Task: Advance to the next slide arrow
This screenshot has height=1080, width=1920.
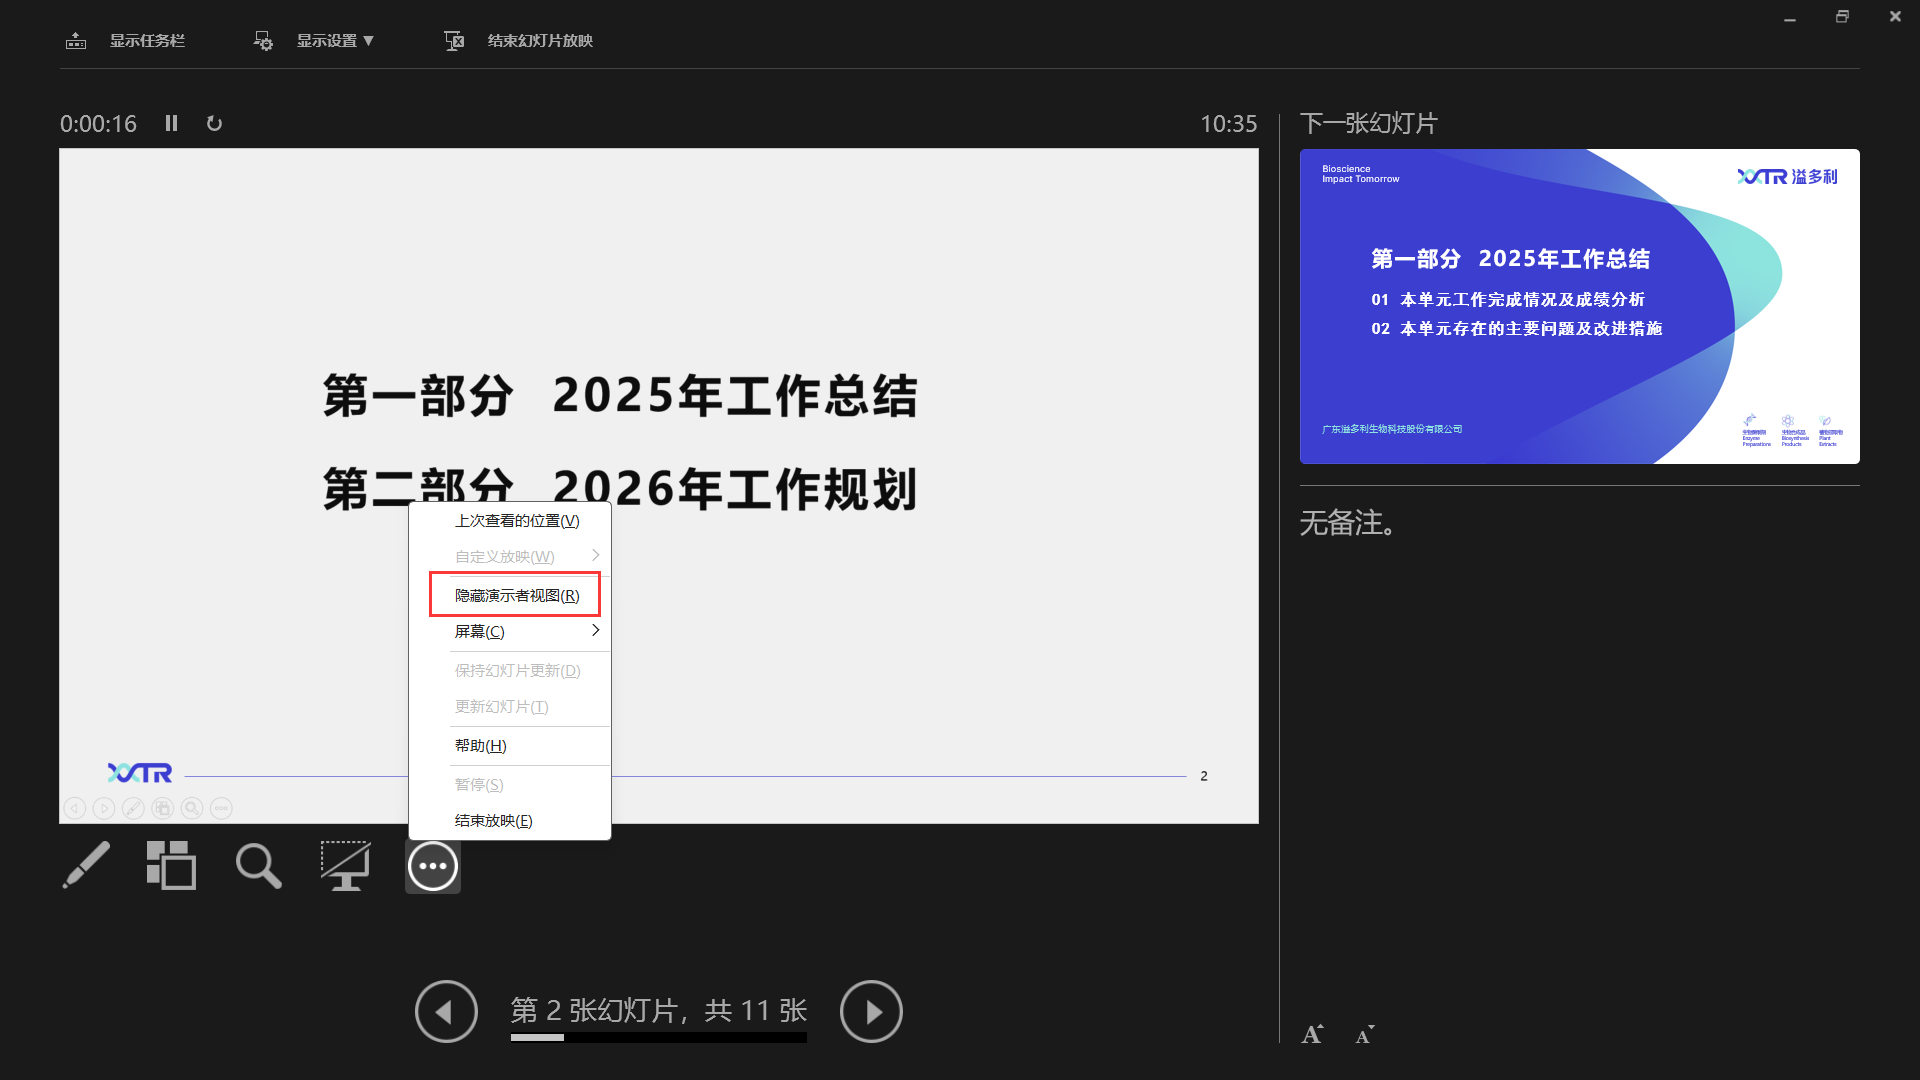Action: click(871, 1011)
